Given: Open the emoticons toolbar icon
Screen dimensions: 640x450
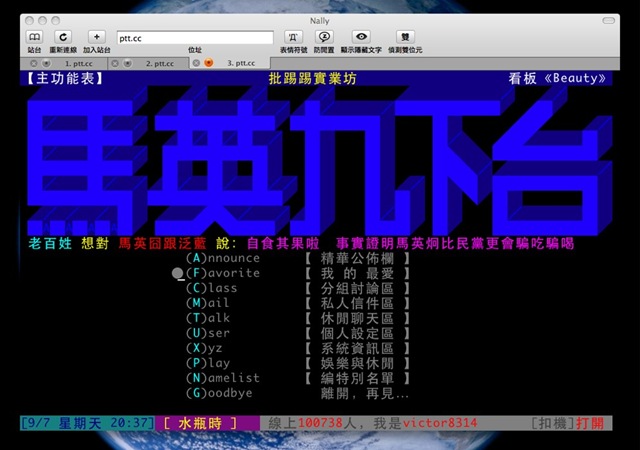Looking at the screenshot, I should coord(293,37).
